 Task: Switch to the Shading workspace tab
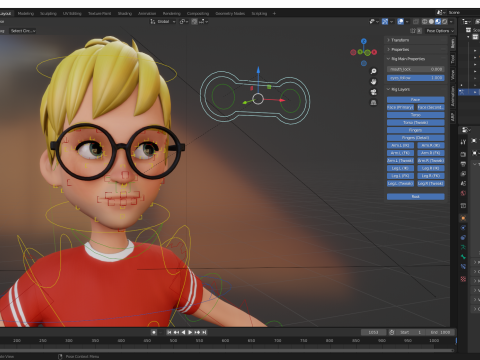pyautogui.click(x=125, y=13)
